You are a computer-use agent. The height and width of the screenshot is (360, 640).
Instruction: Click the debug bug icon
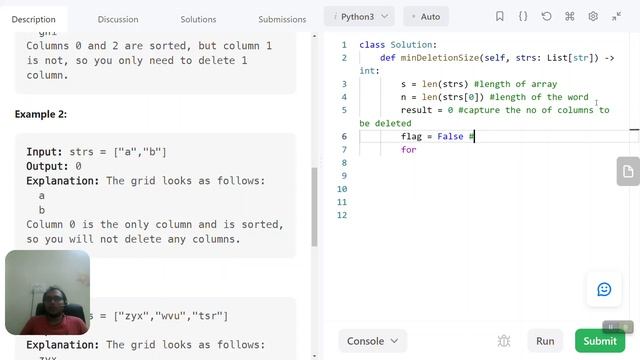[504, 341]
